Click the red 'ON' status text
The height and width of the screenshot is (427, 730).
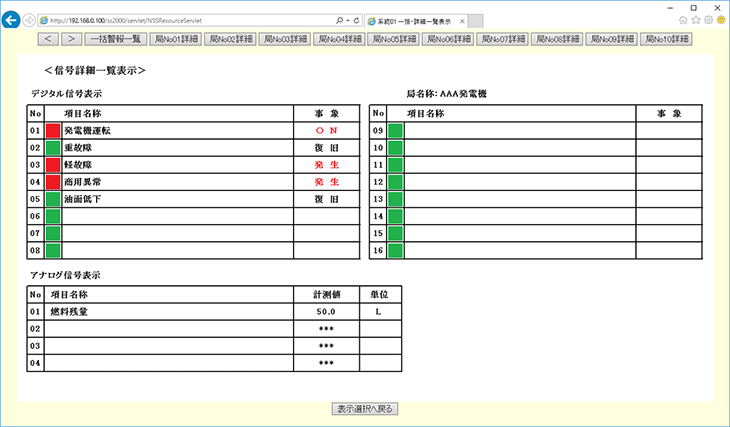coord(326,131)
